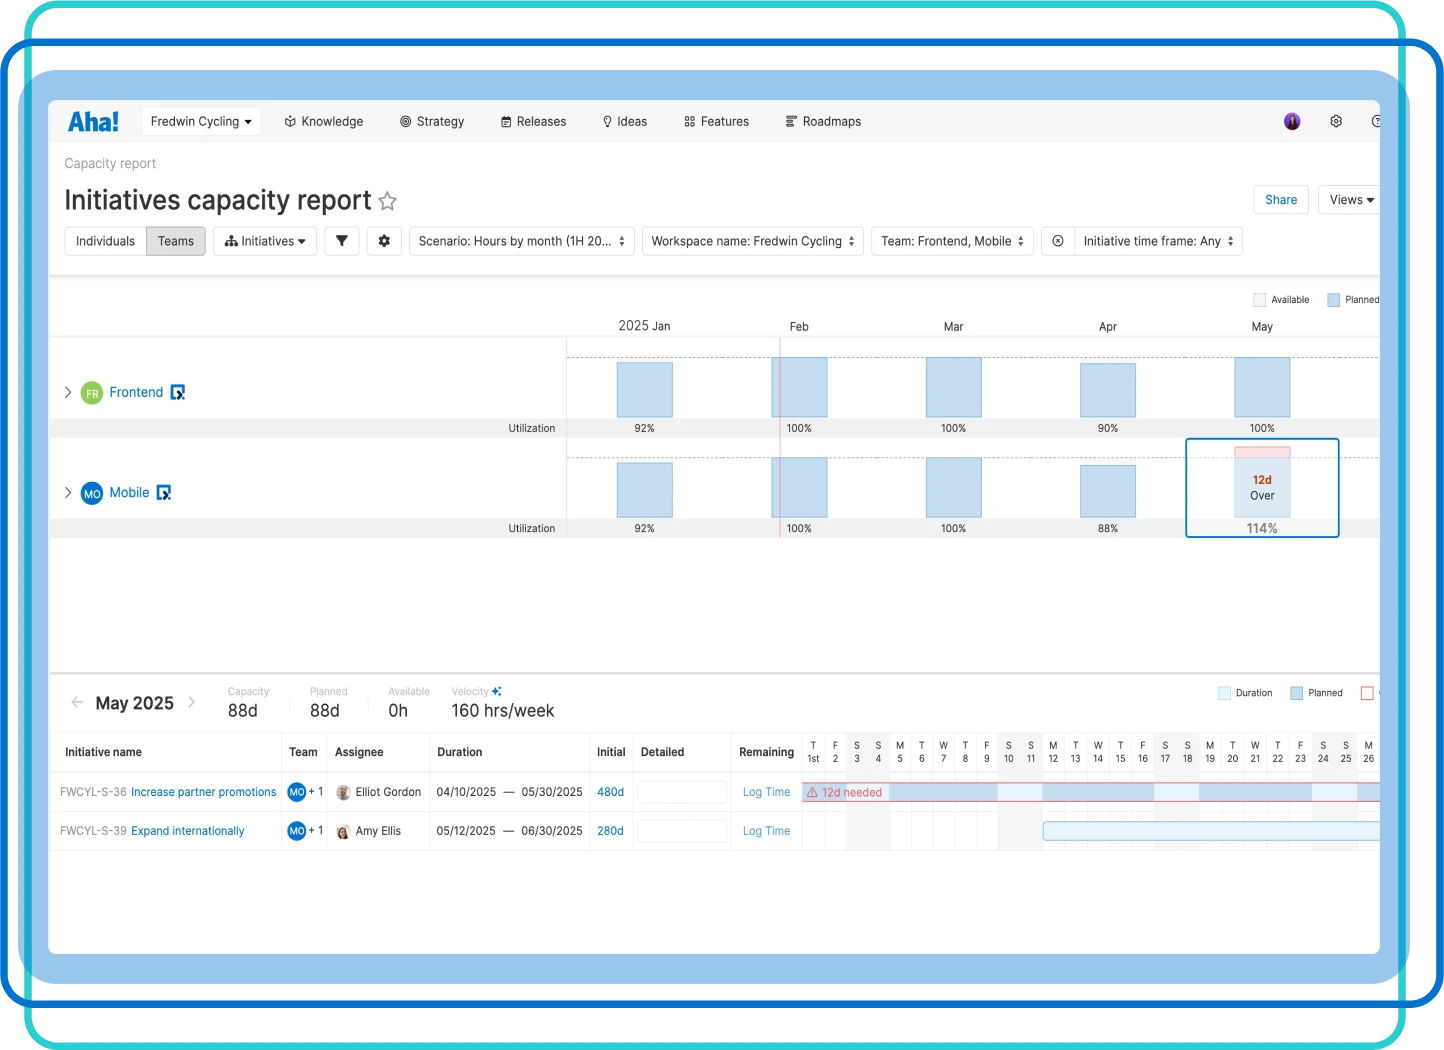Open the Workspace name filter dropdown
The width and height of the screenshot is (1444, 1050).
point(753,241)
